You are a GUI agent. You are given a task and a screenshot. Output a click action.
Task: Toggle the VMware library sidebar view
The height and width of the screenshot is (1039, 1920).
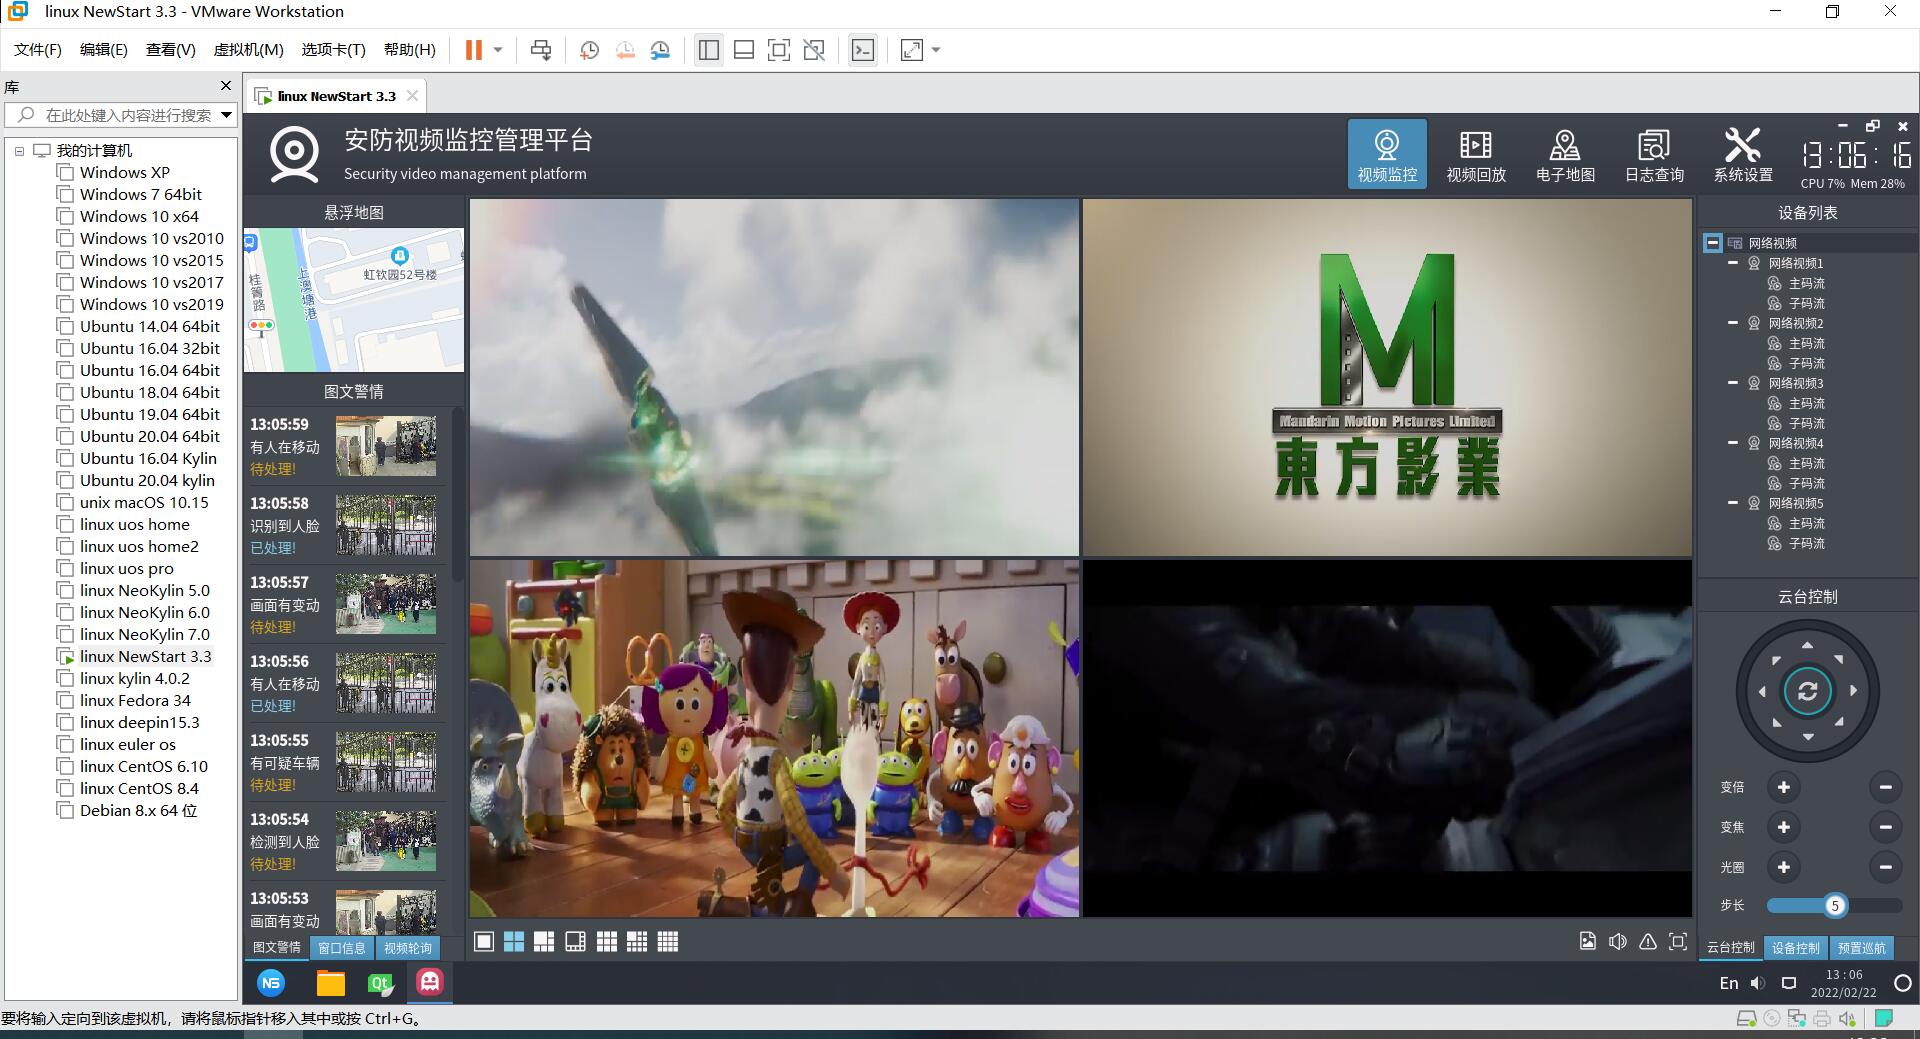tap(708, 50)
